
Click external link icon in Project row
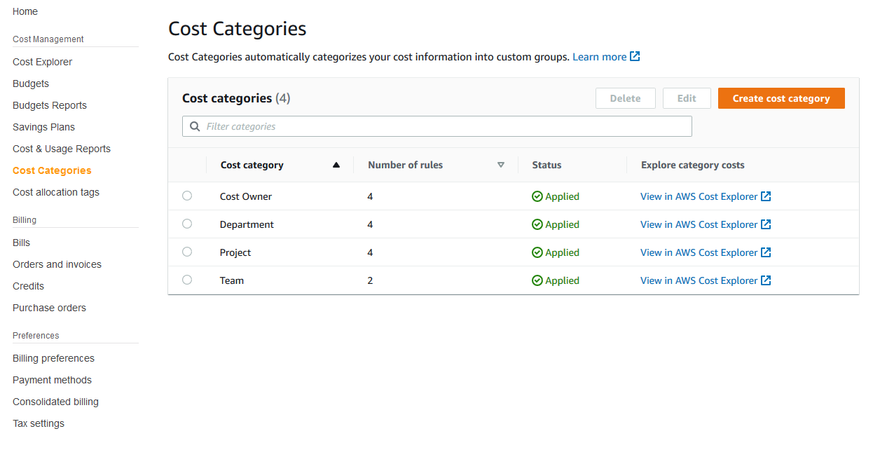(766, 253)
